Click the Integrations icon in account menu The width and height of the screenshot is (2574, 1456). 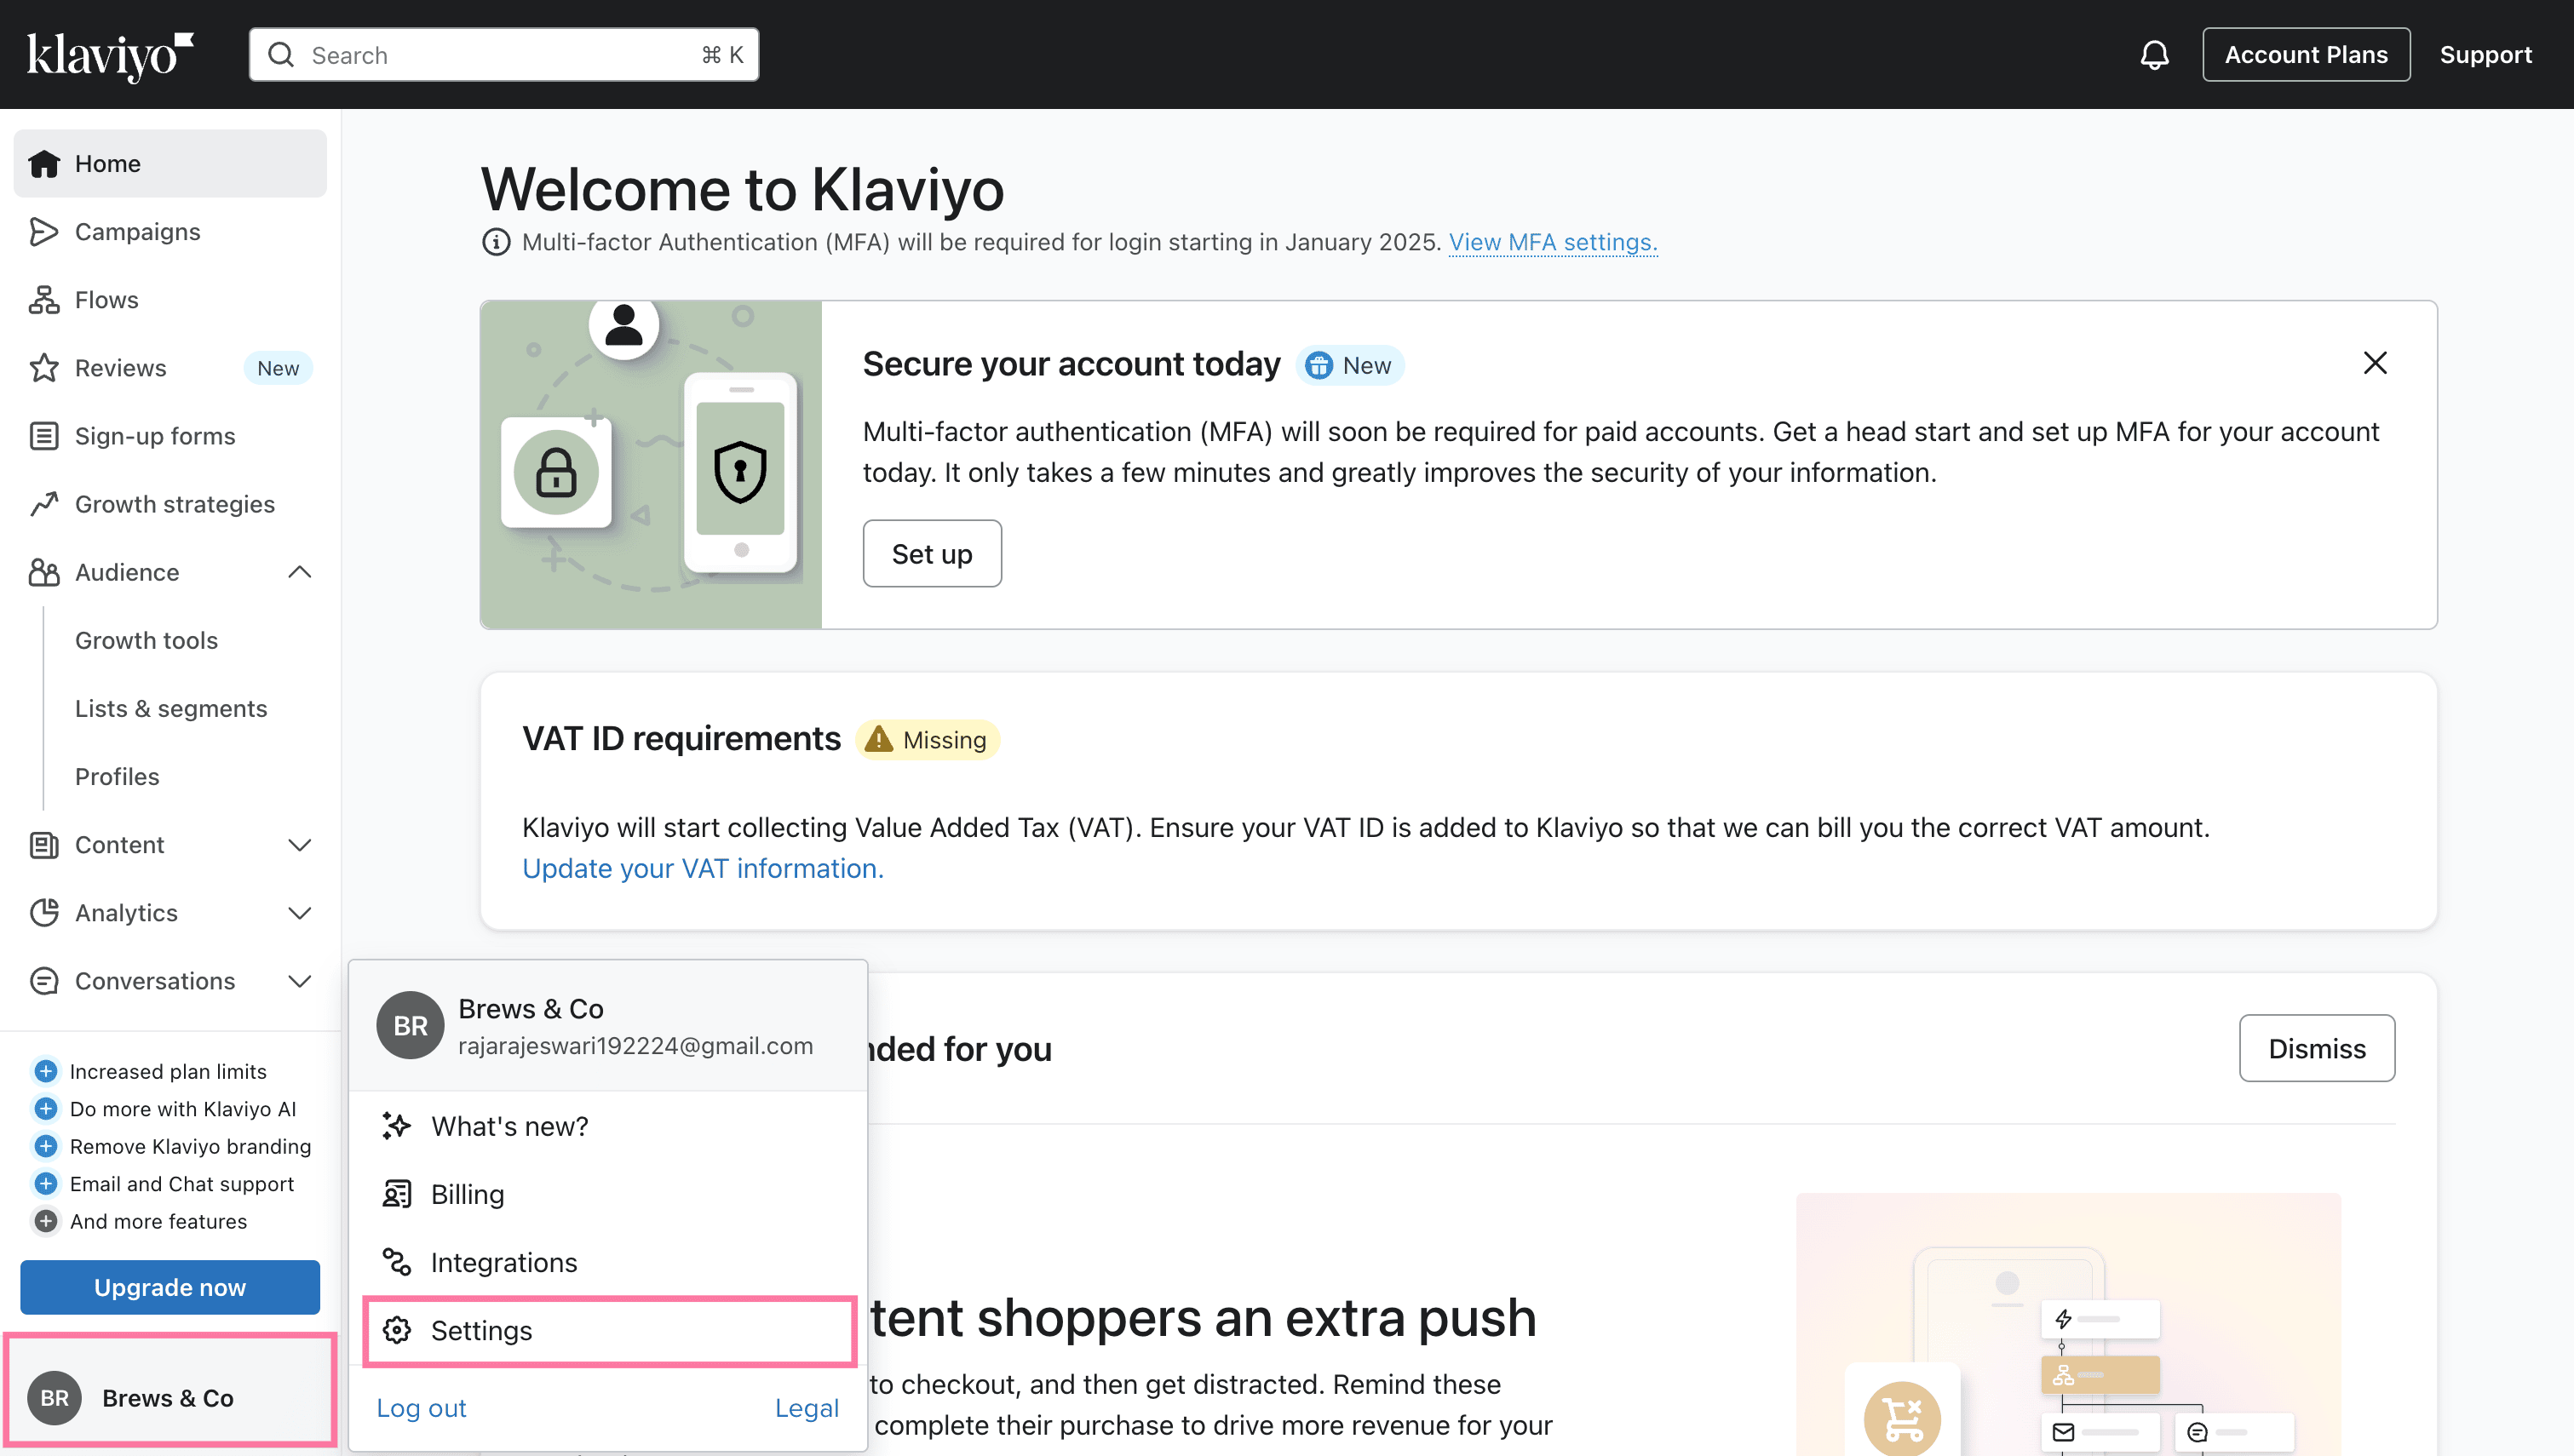(x=397, y=1261)
